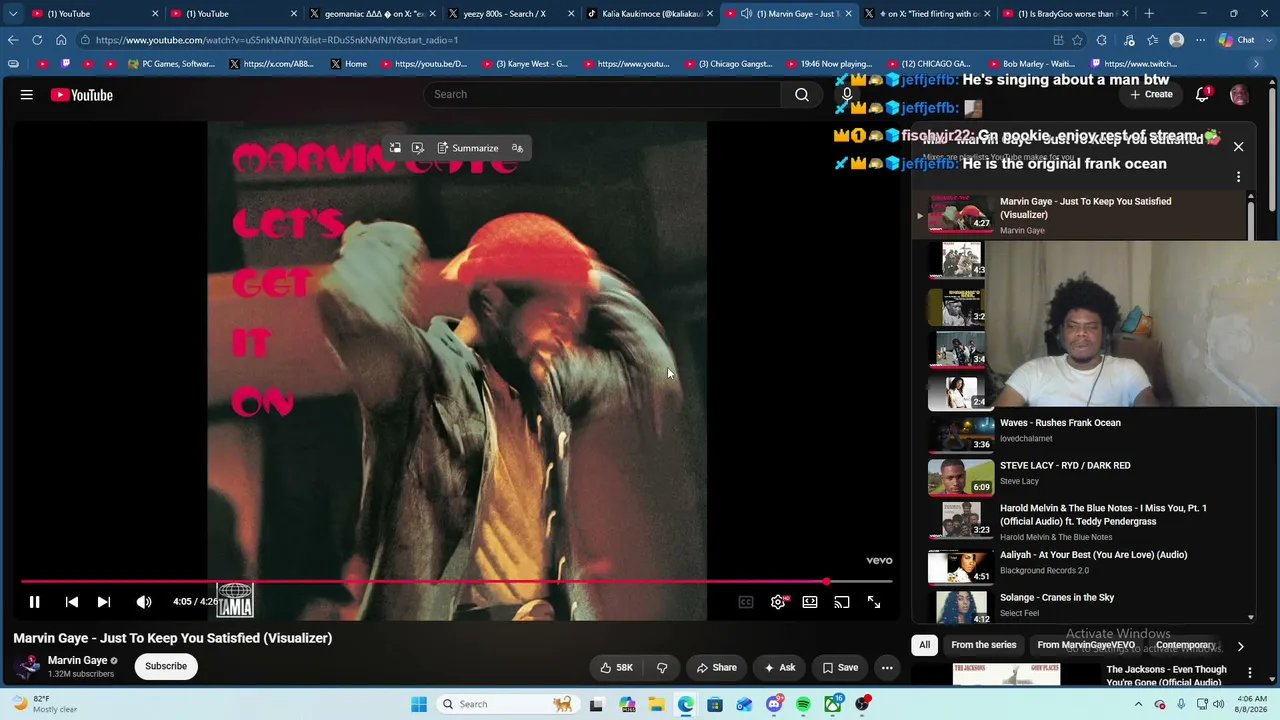Screen dimensions: 1280x720
Task: Toggle closed captions on the player
Action: 746,602
